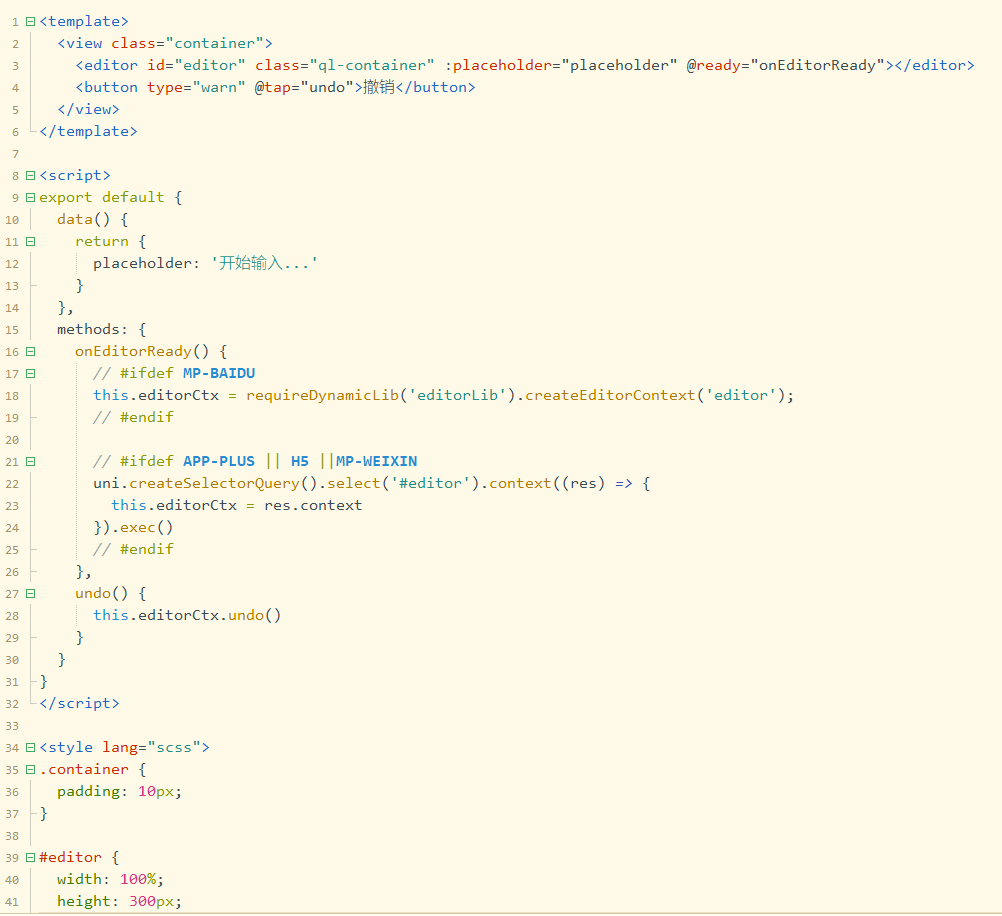Collapse the .container CSS rule
This screenshot has width=1002, height=916.
pyautogui.click(x=30, y=769)
